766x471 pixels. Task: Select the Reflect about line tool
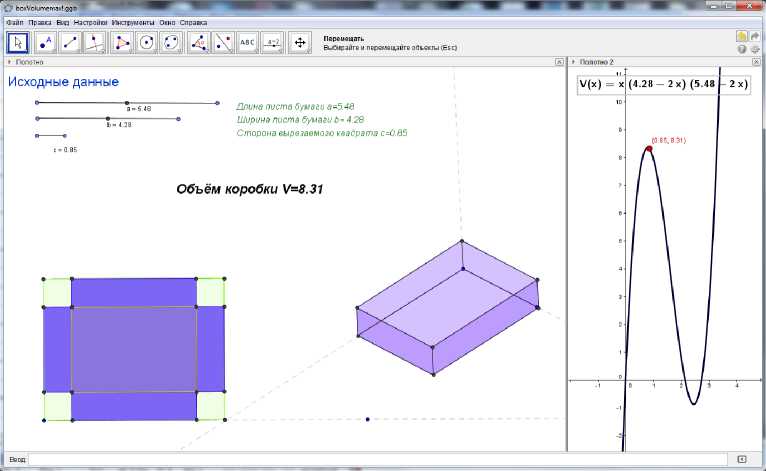[x=224, y=42]
